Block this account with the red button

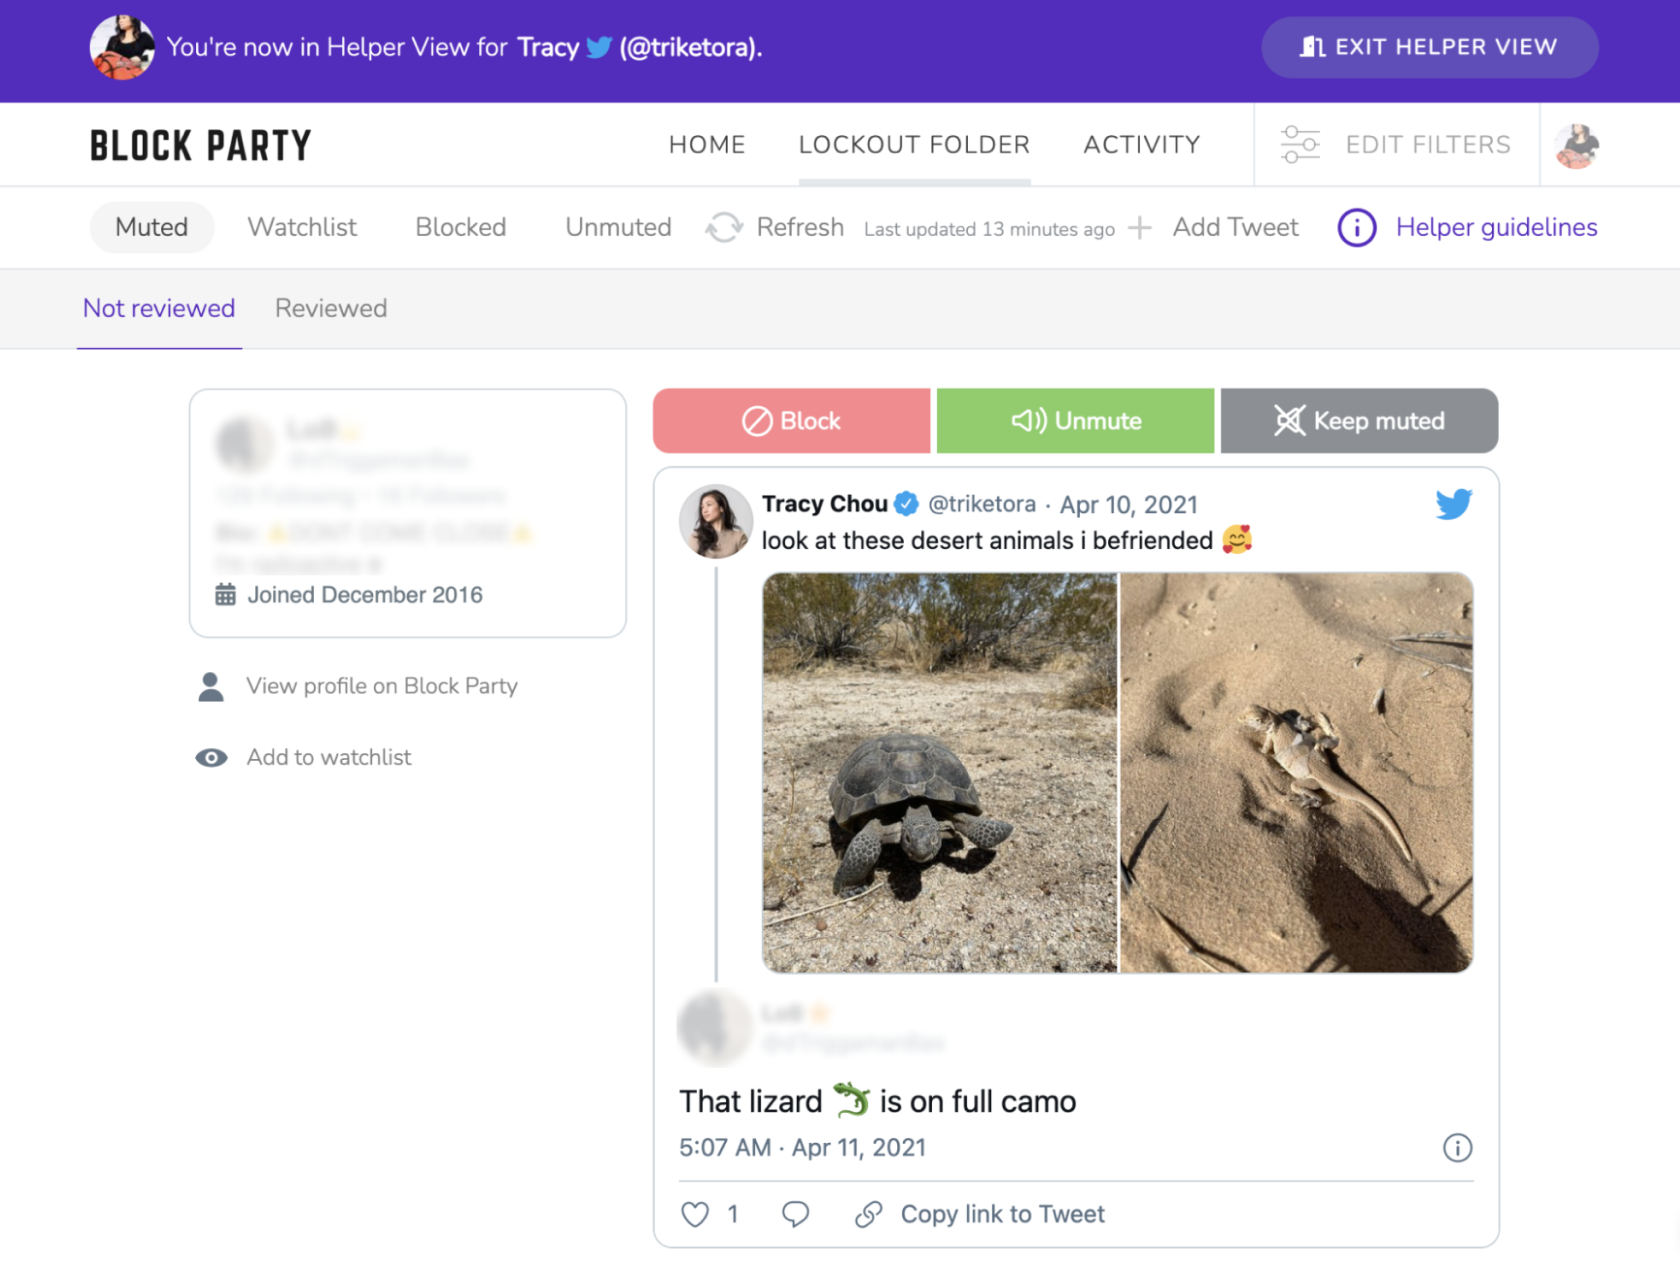[x=792, y=421]
